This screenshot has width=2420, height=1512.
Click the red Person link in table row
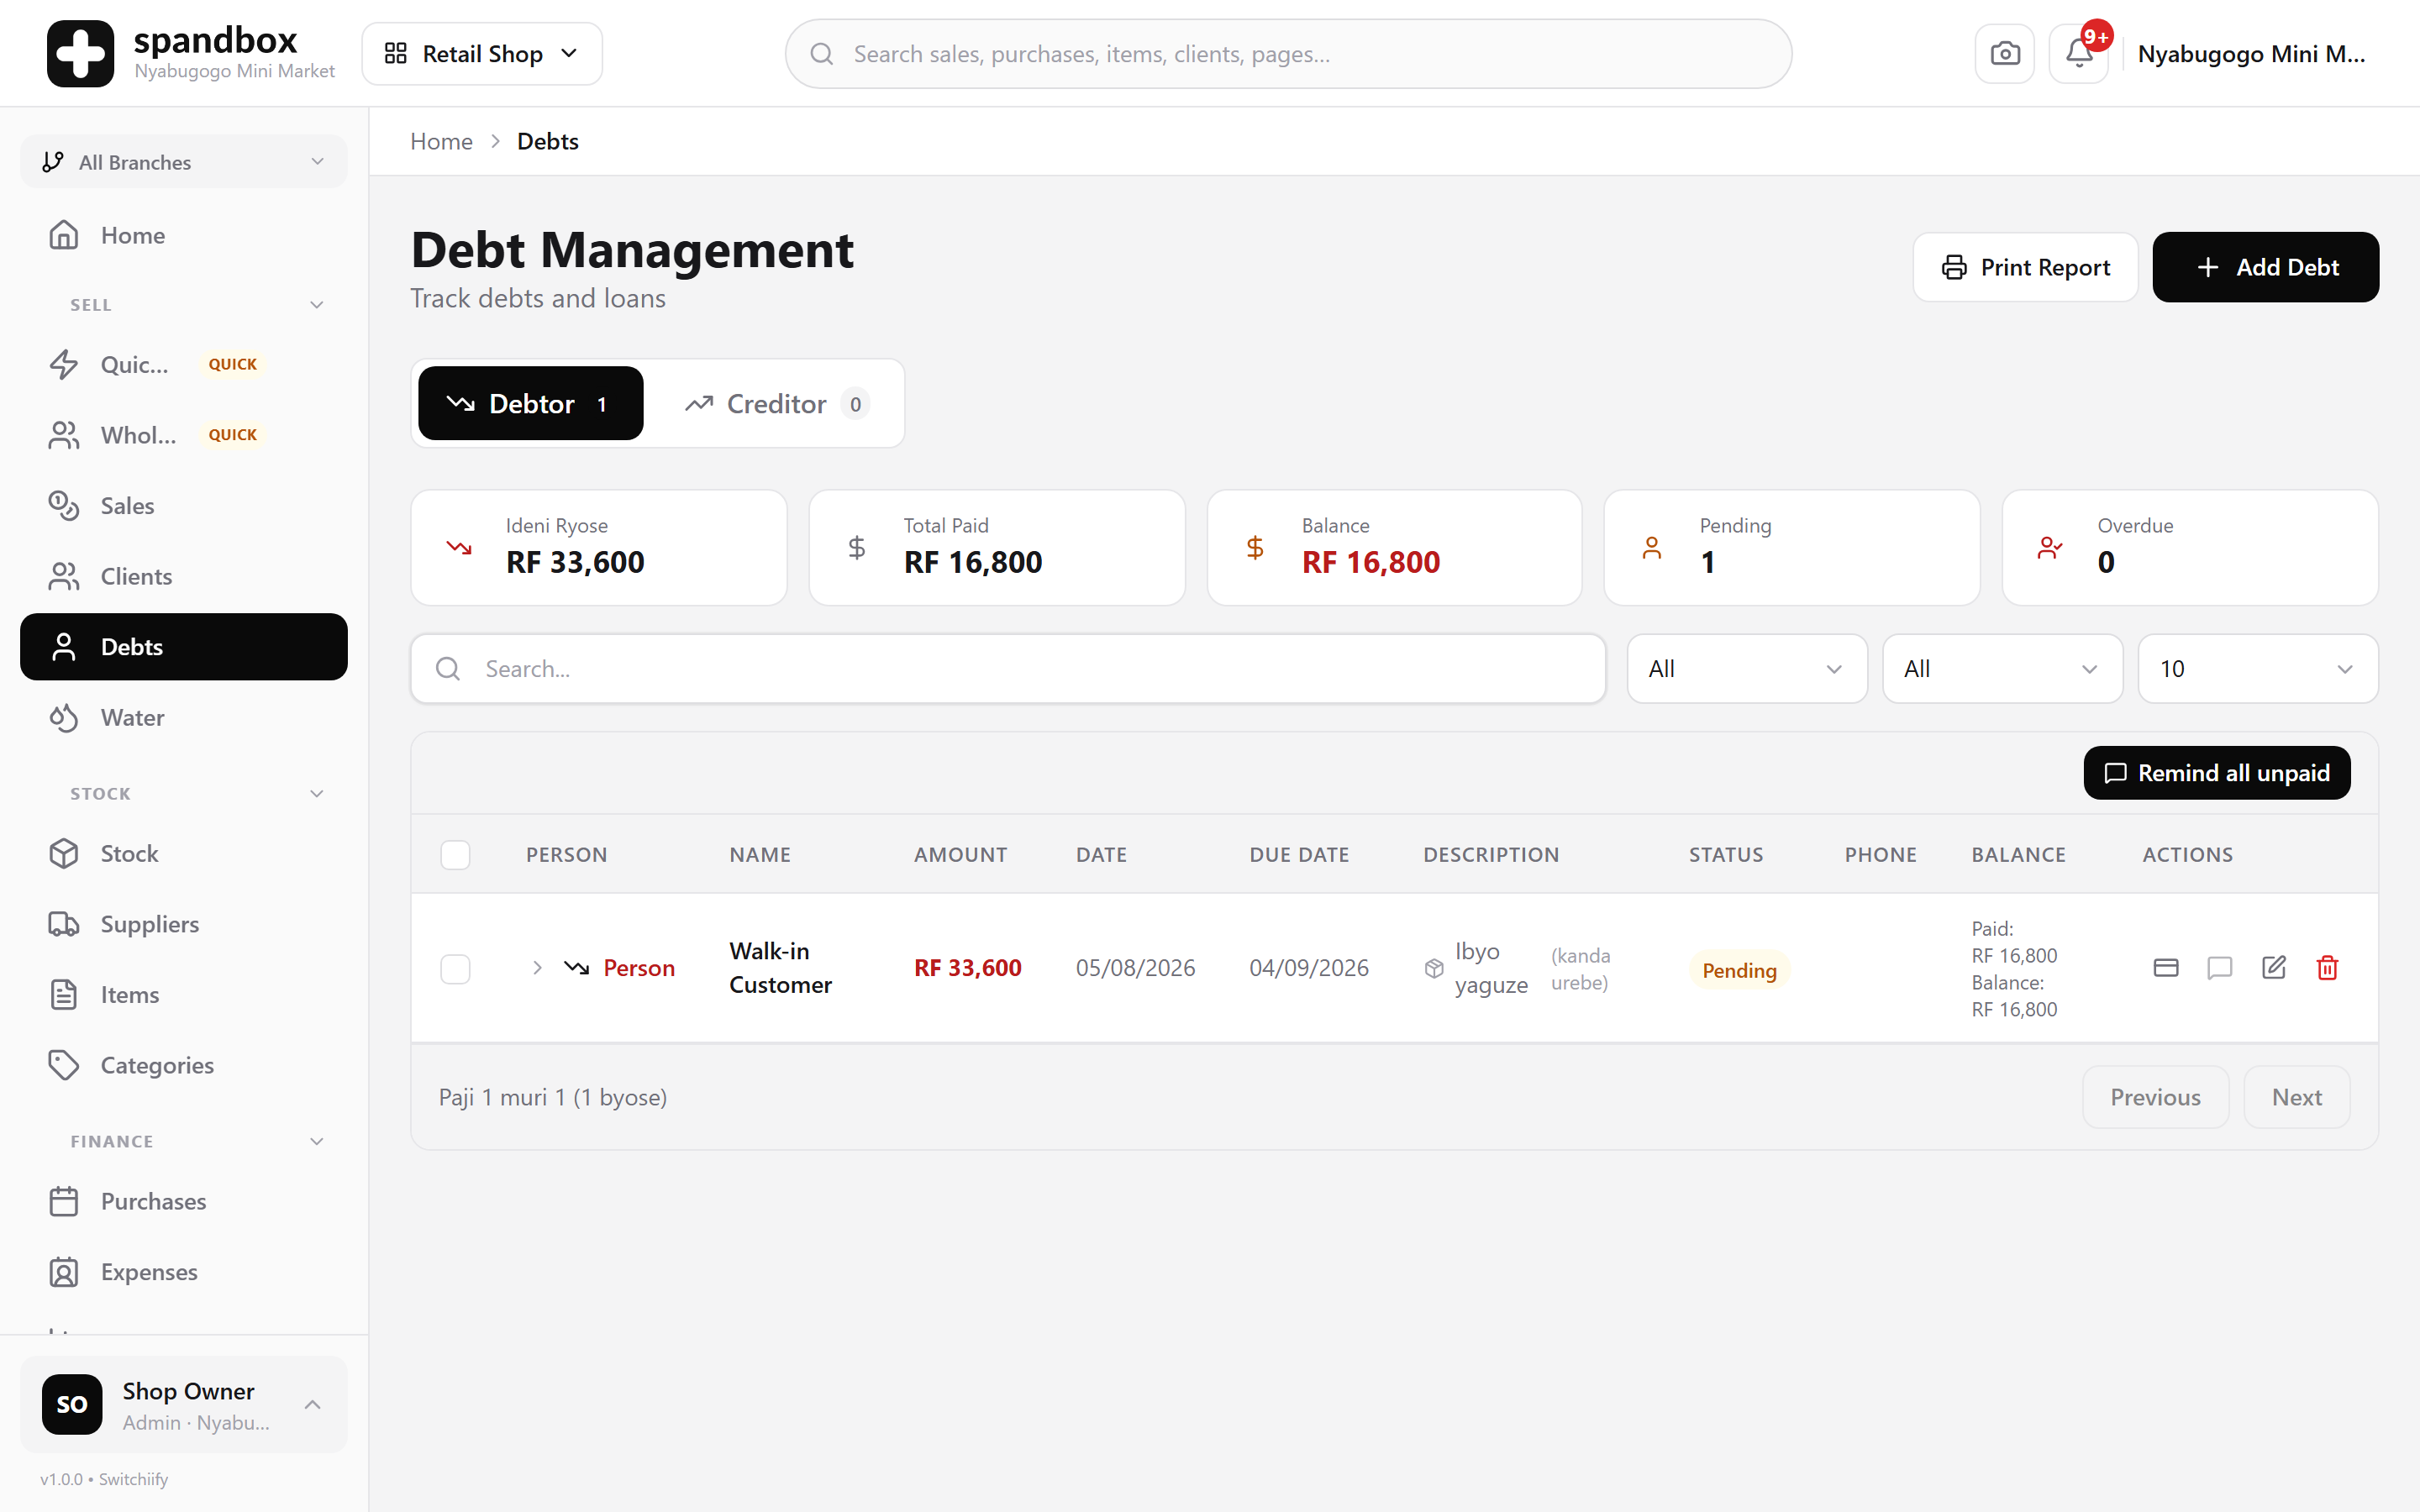[639, 968]
